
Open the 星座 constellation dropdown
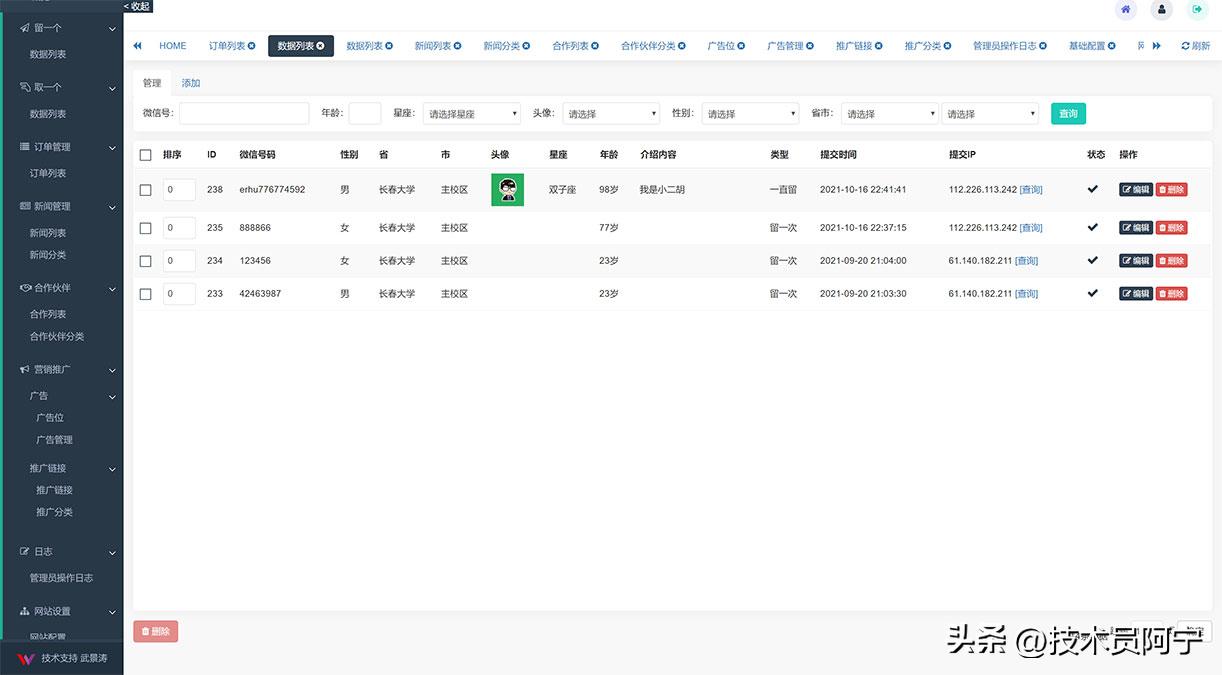(470, 112)
